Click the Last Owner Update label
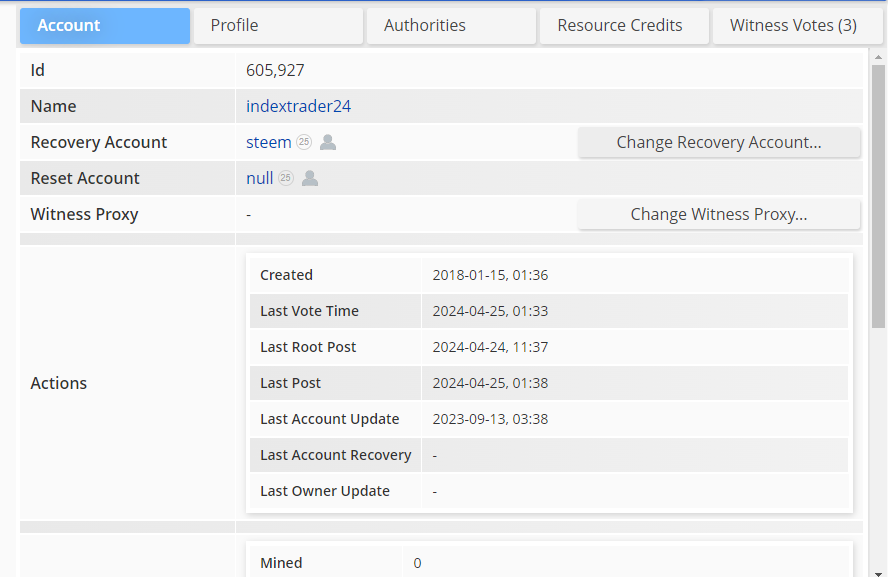Screen dimensions: 888x577 pyautogui.click(x=325, y=491)
